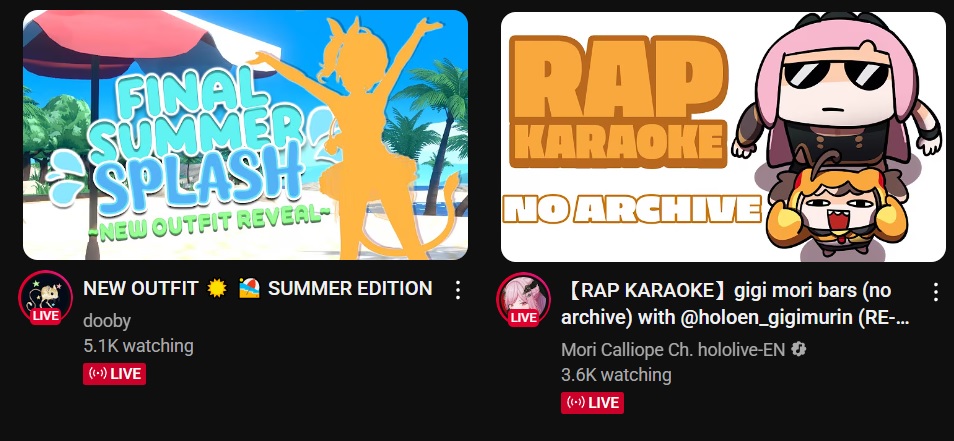Viewport: 954px width, 441px height.
Task: Click the red LIVE badge under 3.6K watching
Action: point(592,402)
